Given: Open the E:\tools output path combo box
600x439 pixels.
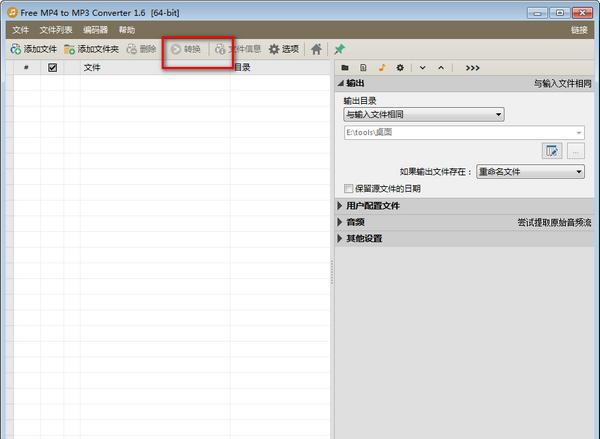Looking at the screenshot, I should click(464, 132).
